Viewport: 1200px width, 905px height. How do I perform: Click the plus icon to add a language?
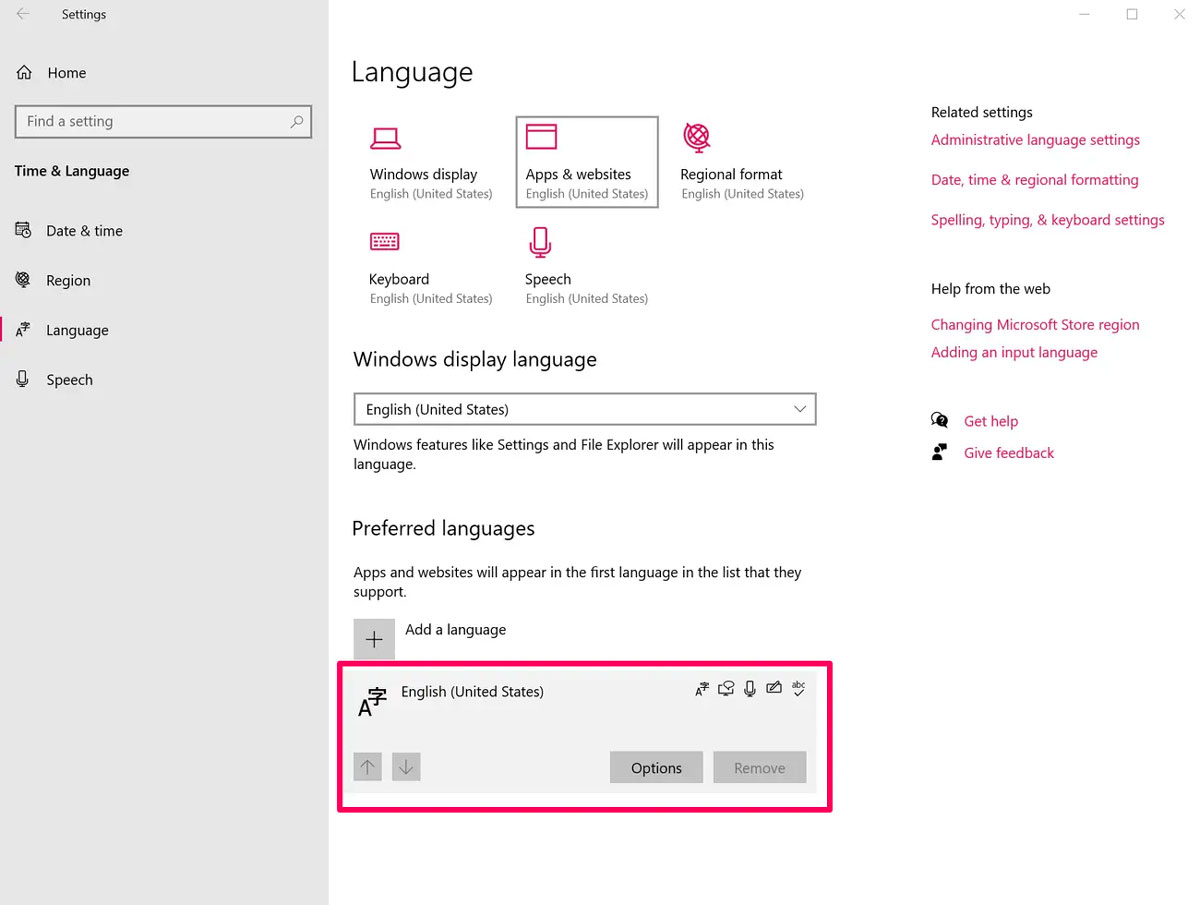click(x=374, y=639)
